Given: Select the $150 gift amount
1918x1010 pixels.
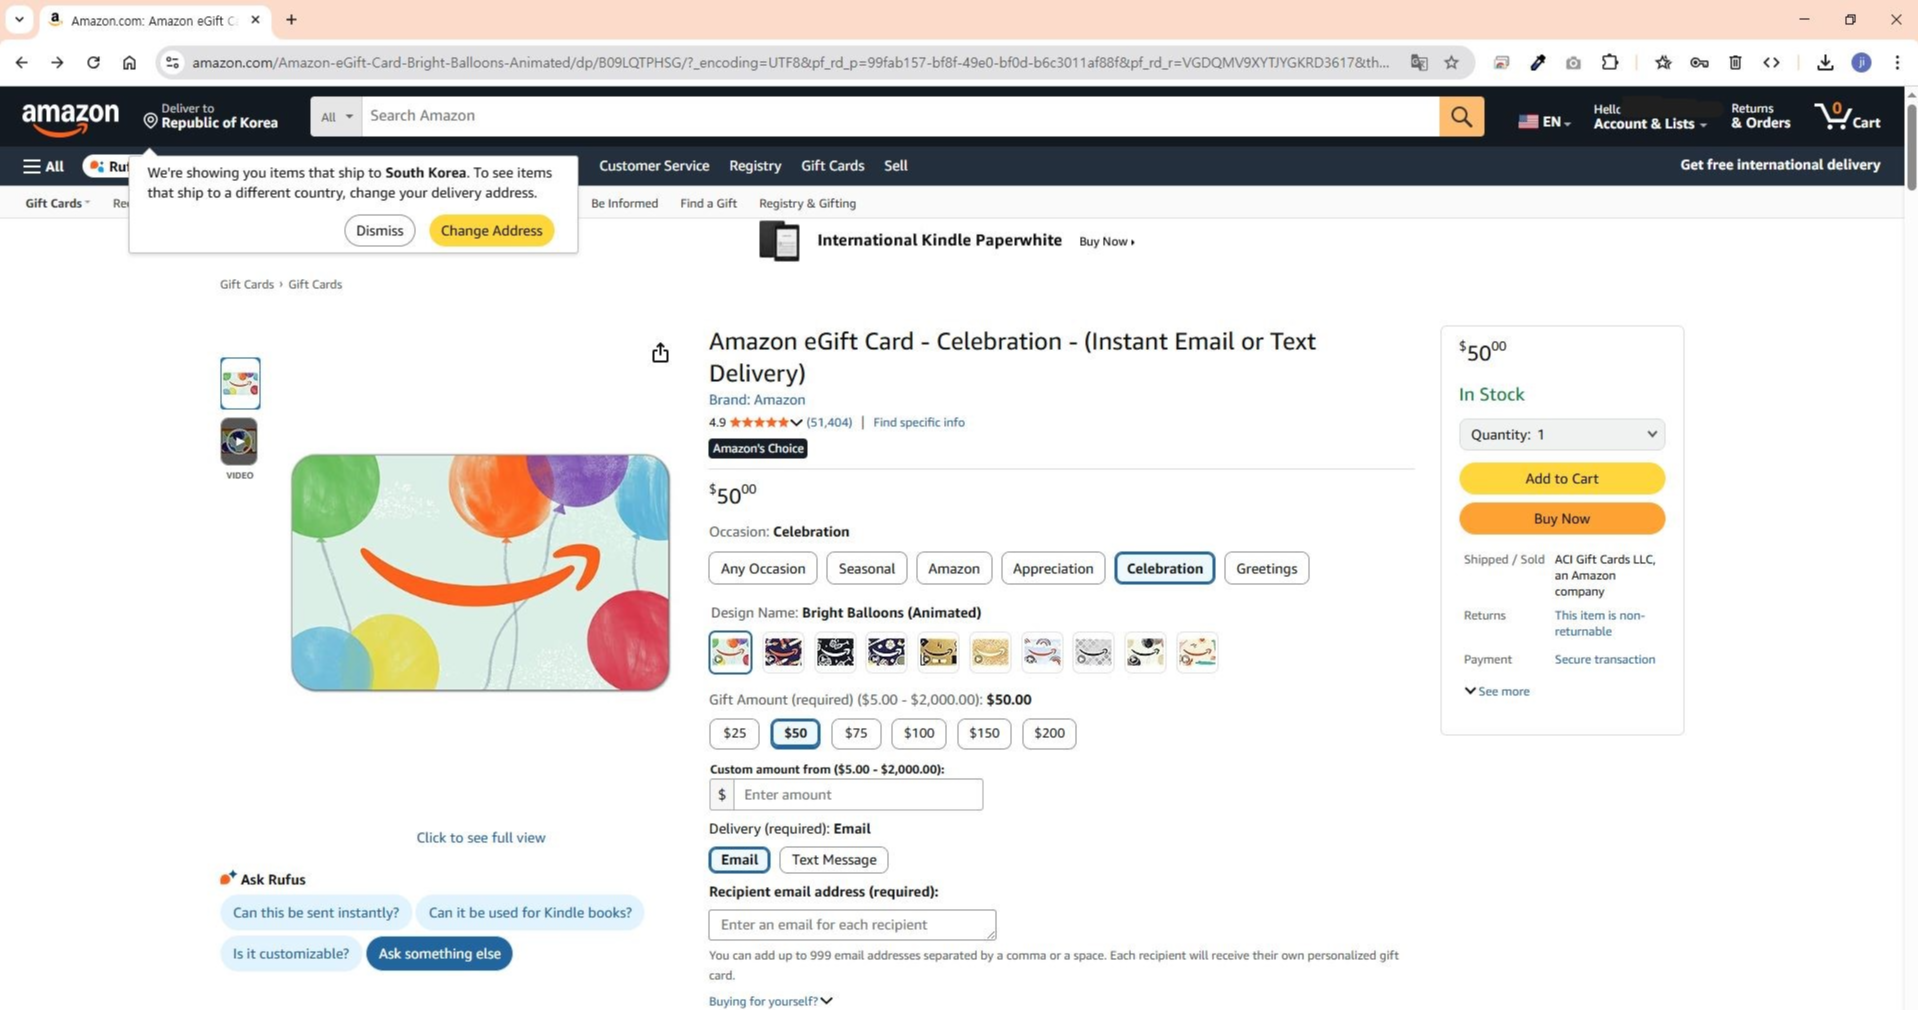Looking at the screenshot, I should 984,733.
